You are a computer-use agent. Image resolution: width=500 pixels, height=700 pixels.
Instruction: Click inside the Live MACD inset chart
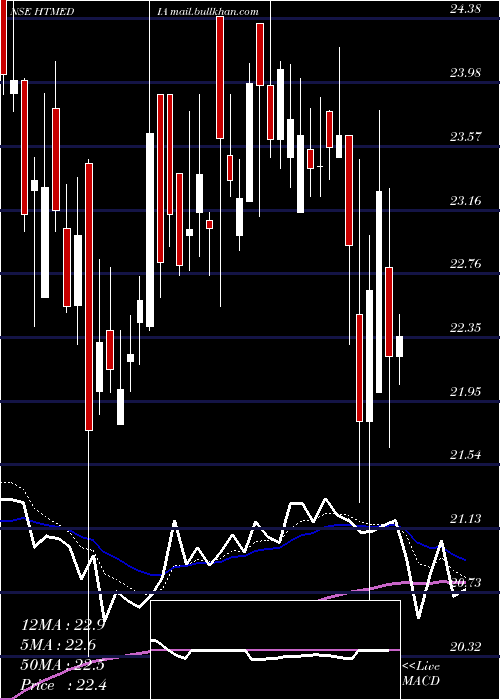(x=275, y=650)
